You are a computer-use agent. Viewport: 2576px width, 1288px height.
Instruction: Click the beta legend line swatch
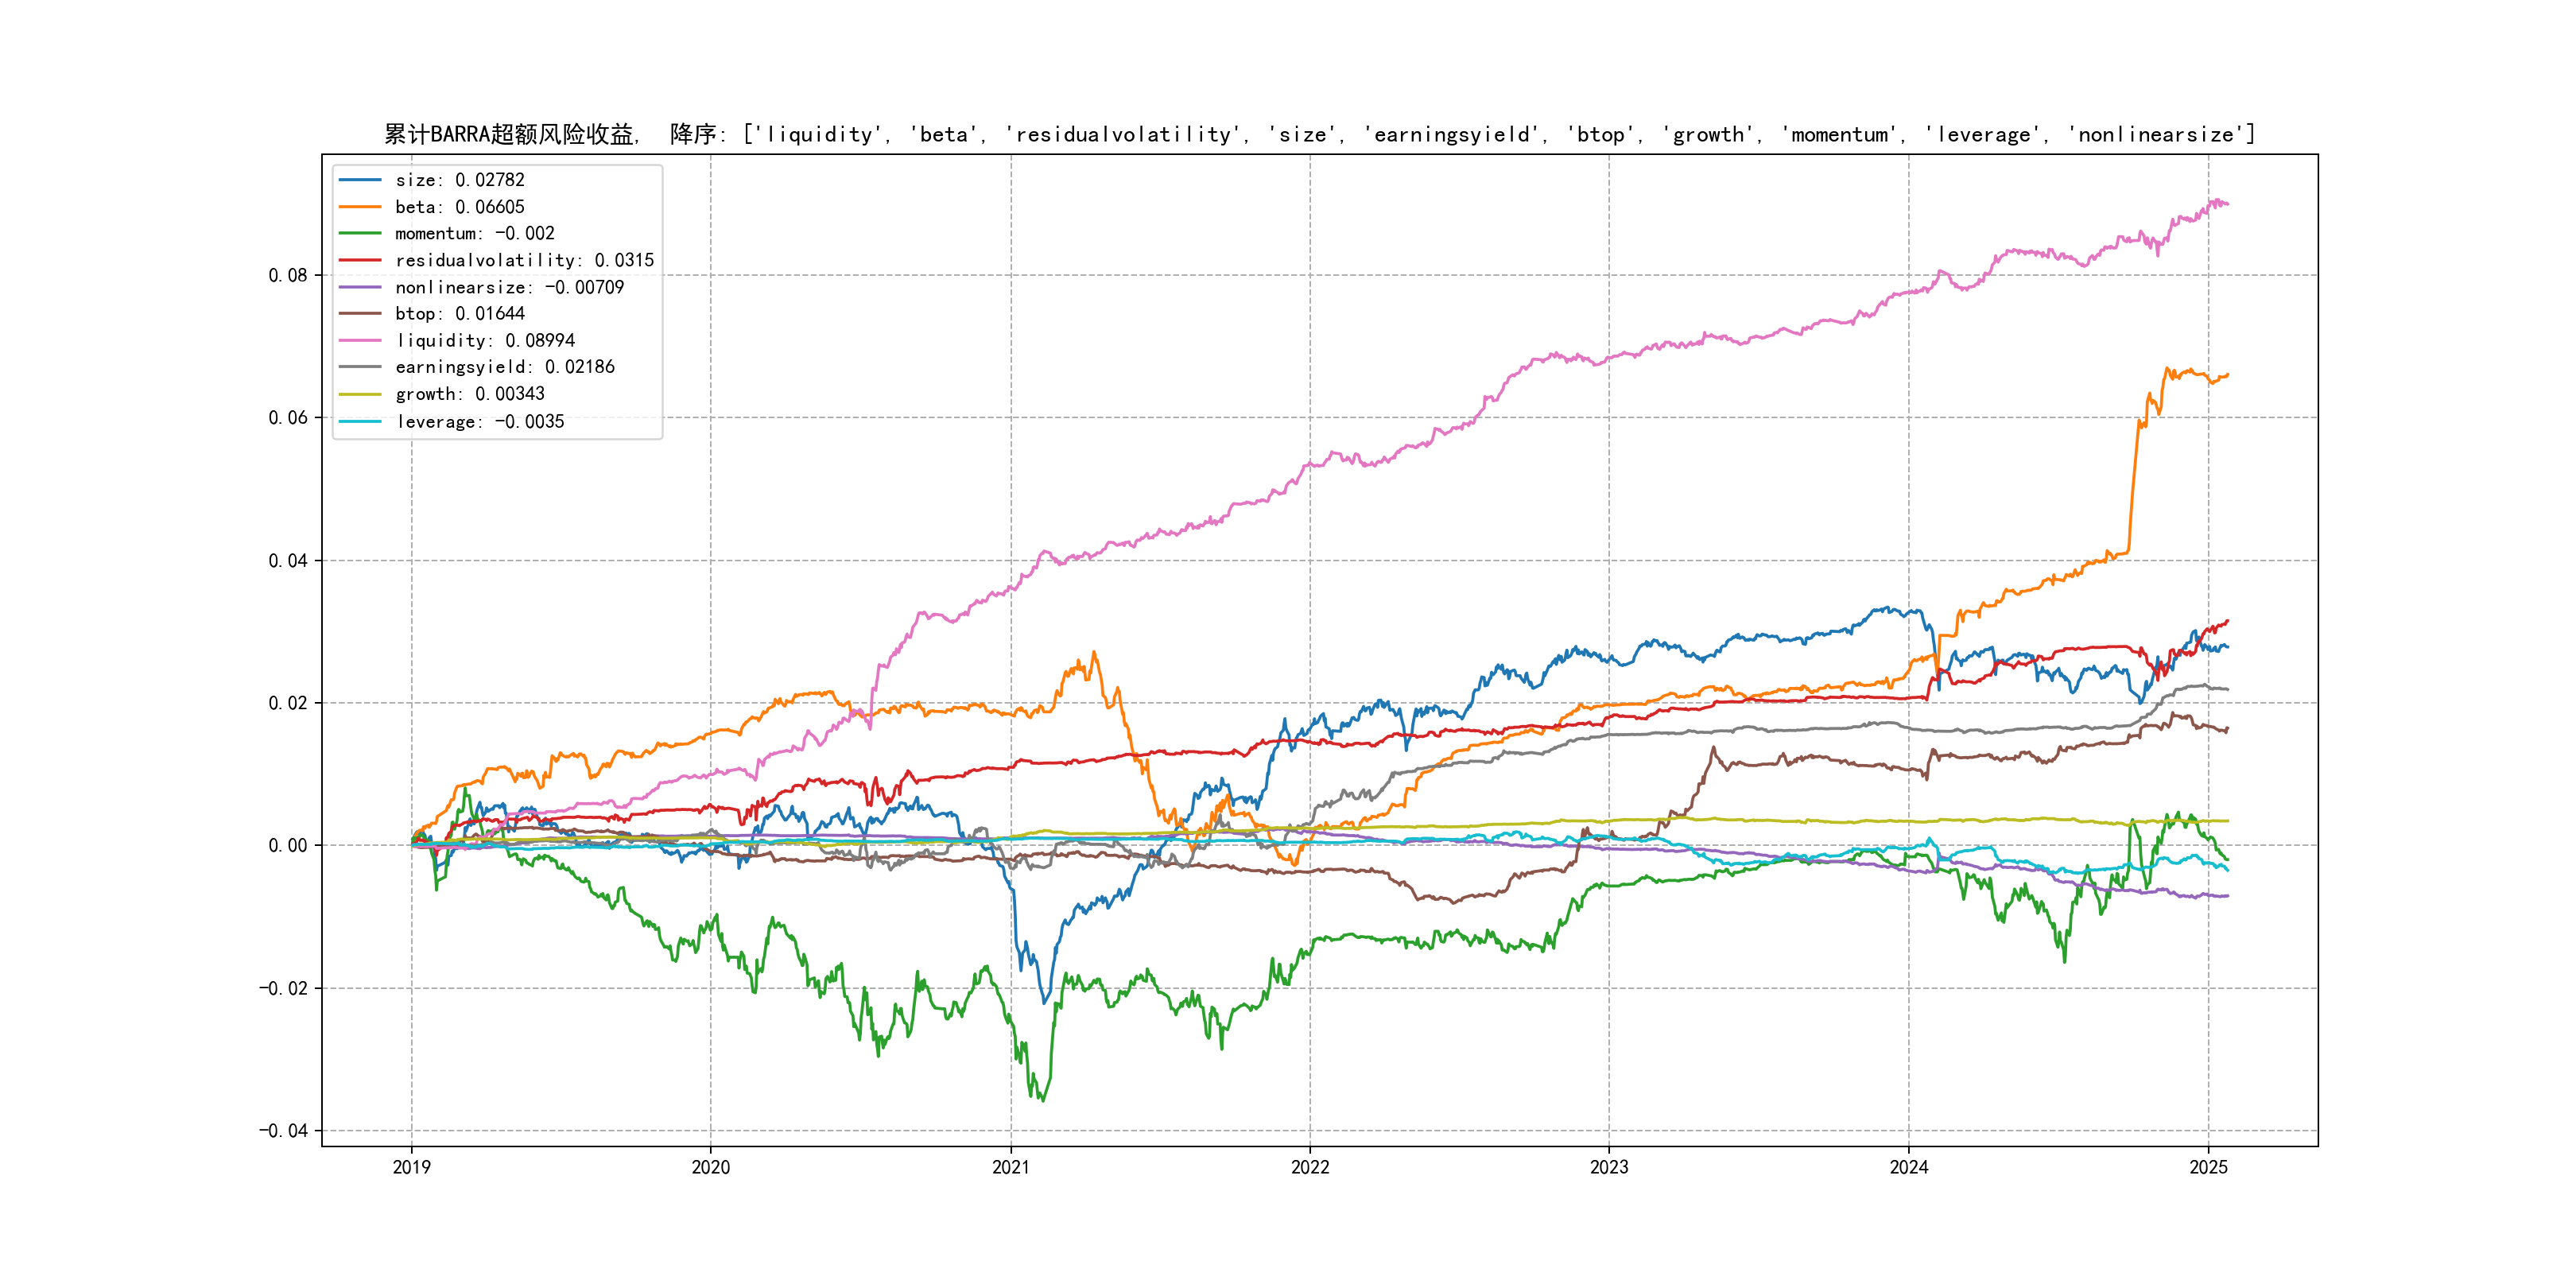click(x=360, y=207)
